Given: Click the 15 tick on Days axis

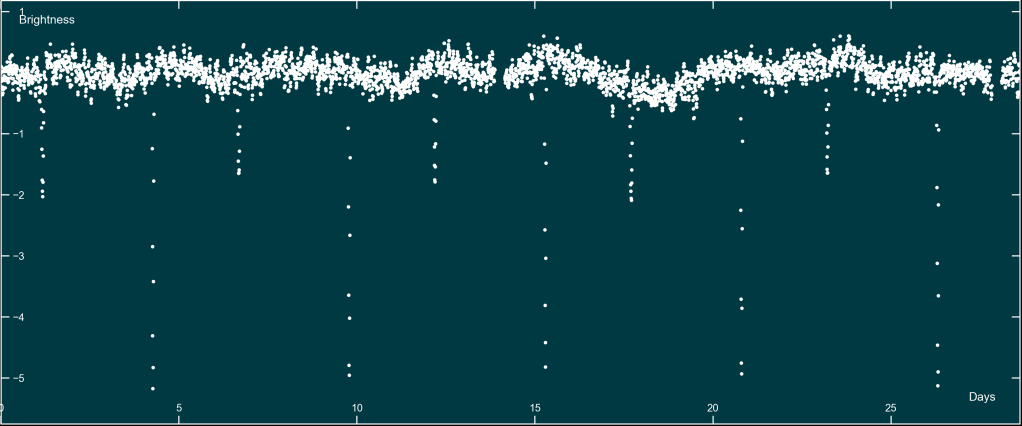Looking at the screenshot, I should 535,408.
